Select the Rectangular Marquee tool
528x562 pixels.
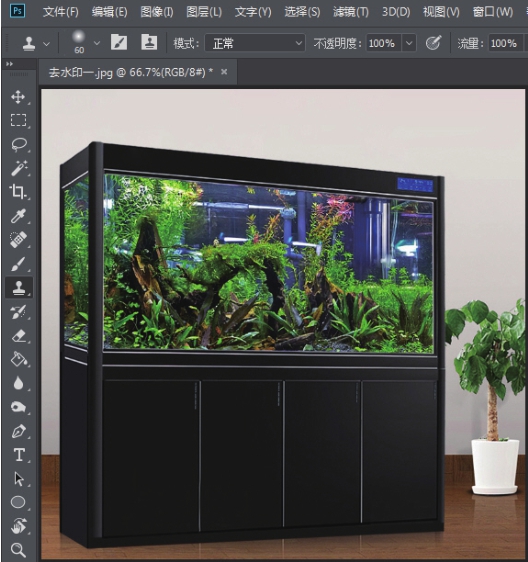[18, 120]
